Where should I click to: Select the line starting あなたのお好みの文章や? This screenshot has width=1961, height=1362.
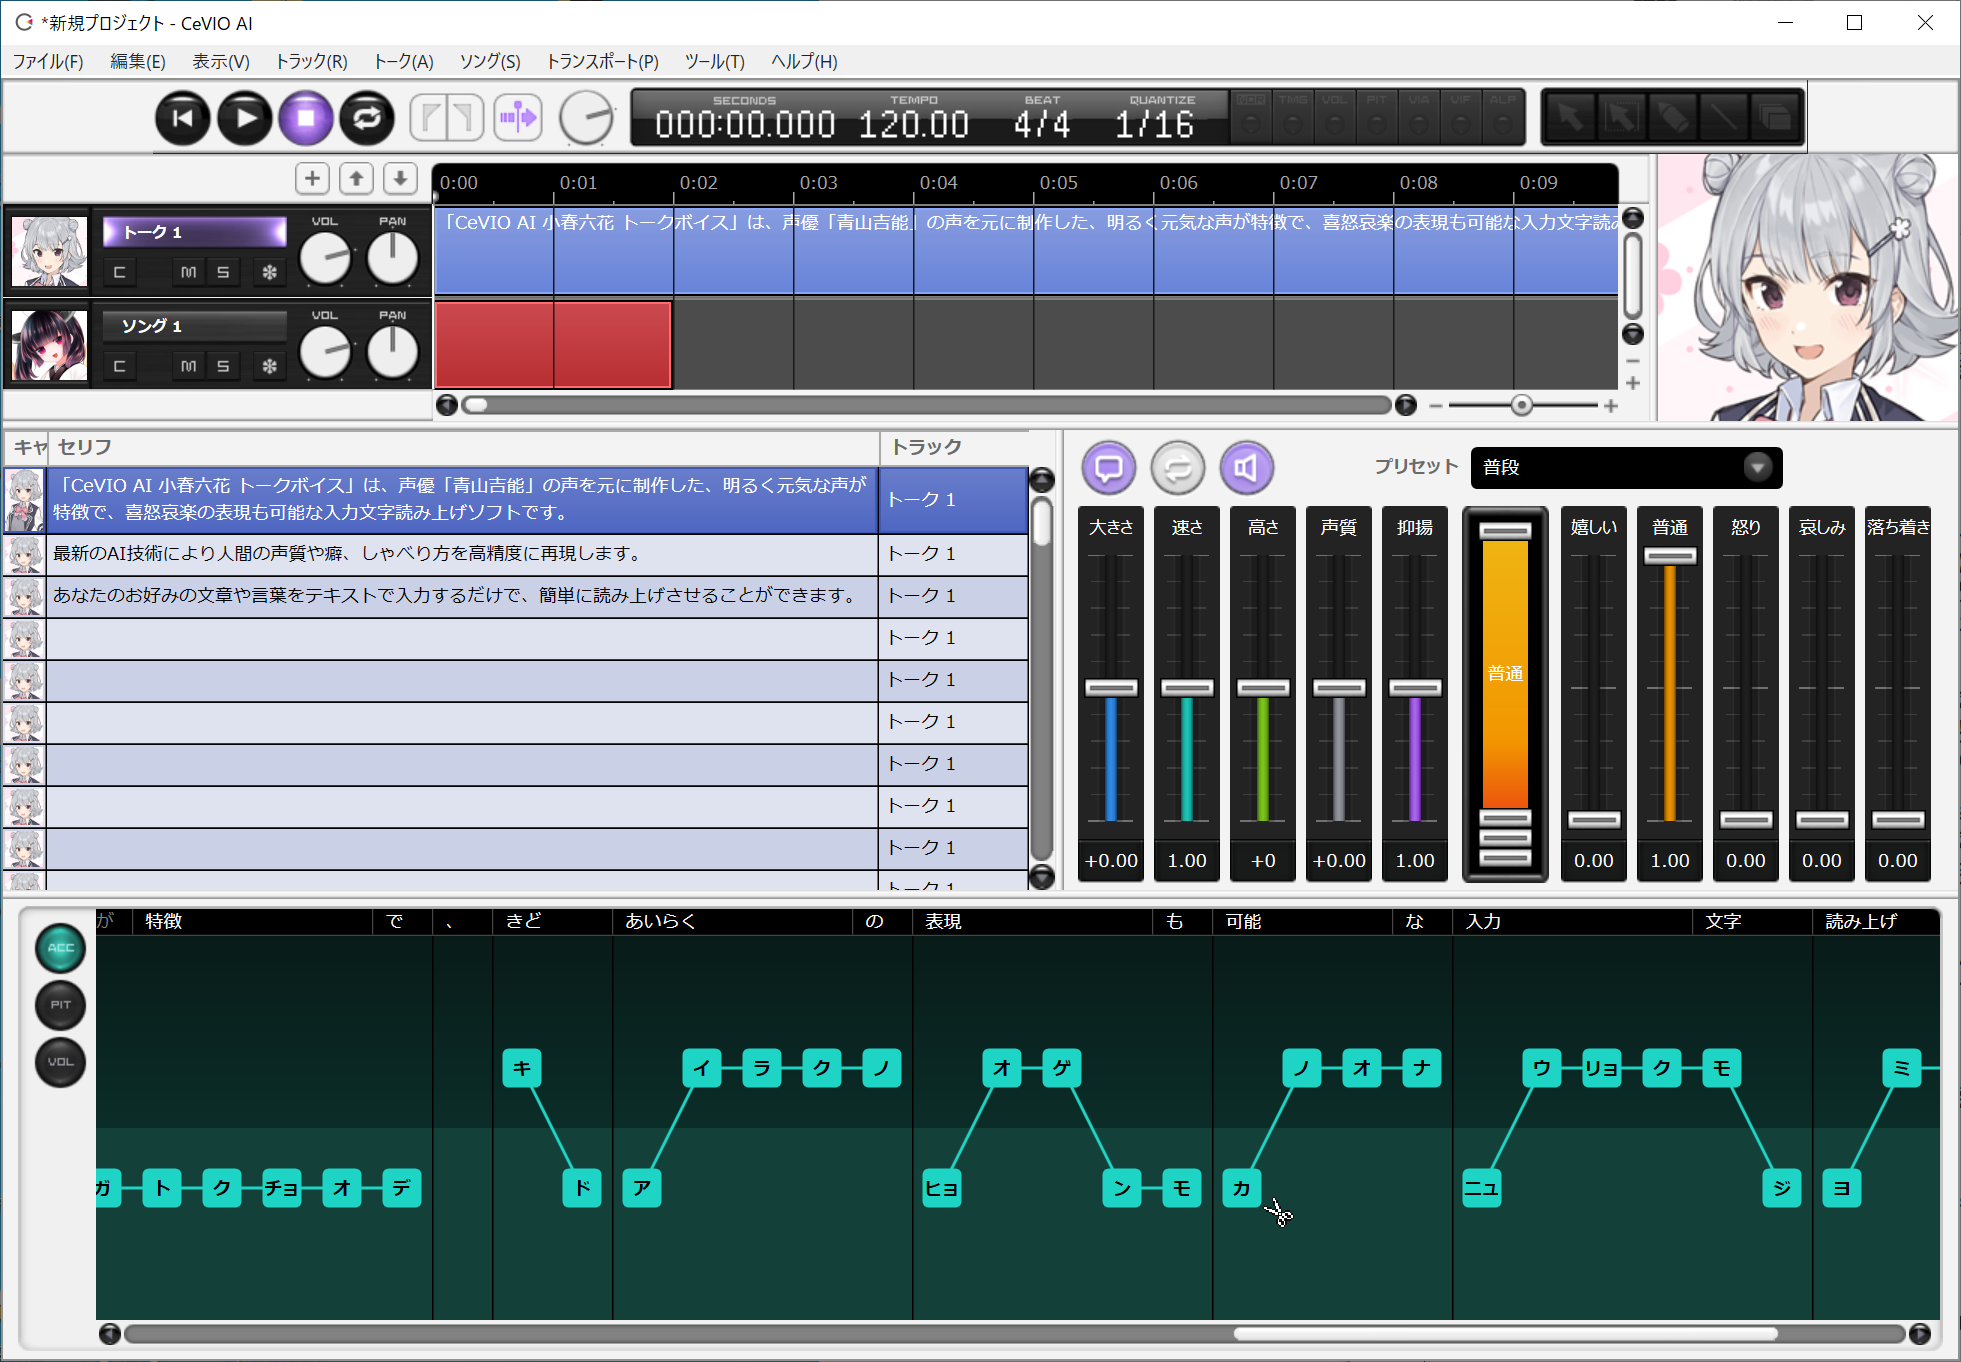click(x=462, y=596)
